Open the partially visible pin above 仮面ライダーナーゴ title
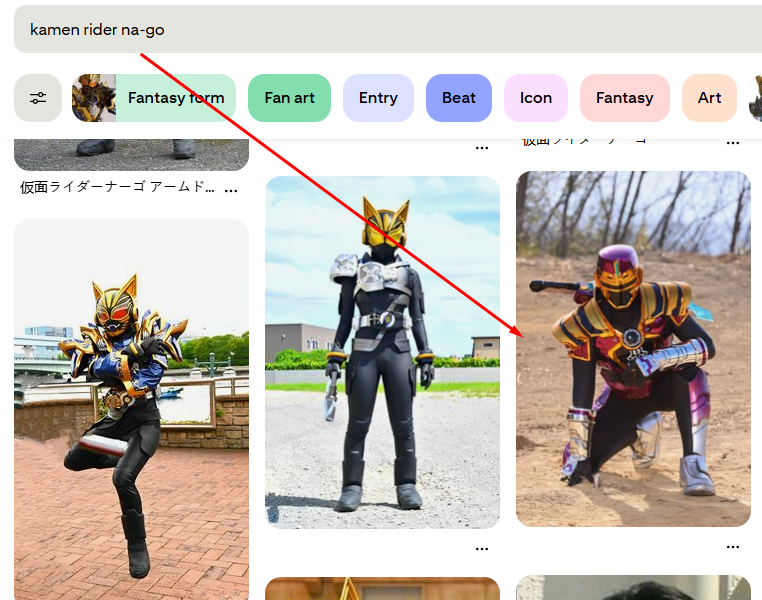The image size is (762, 600). pos(131,155)
